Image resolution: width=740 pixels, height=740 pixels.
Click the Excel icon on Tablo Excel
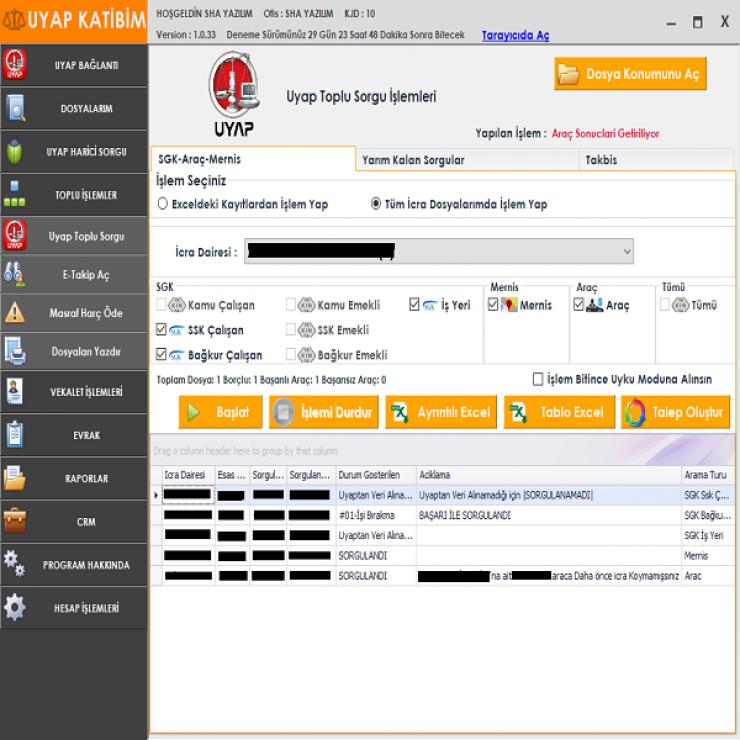pos(518,412)
